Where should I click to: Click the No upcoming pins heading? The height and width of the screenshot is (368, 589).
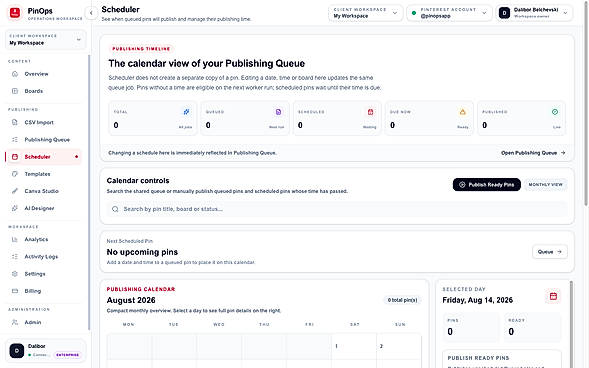point(142,252)
